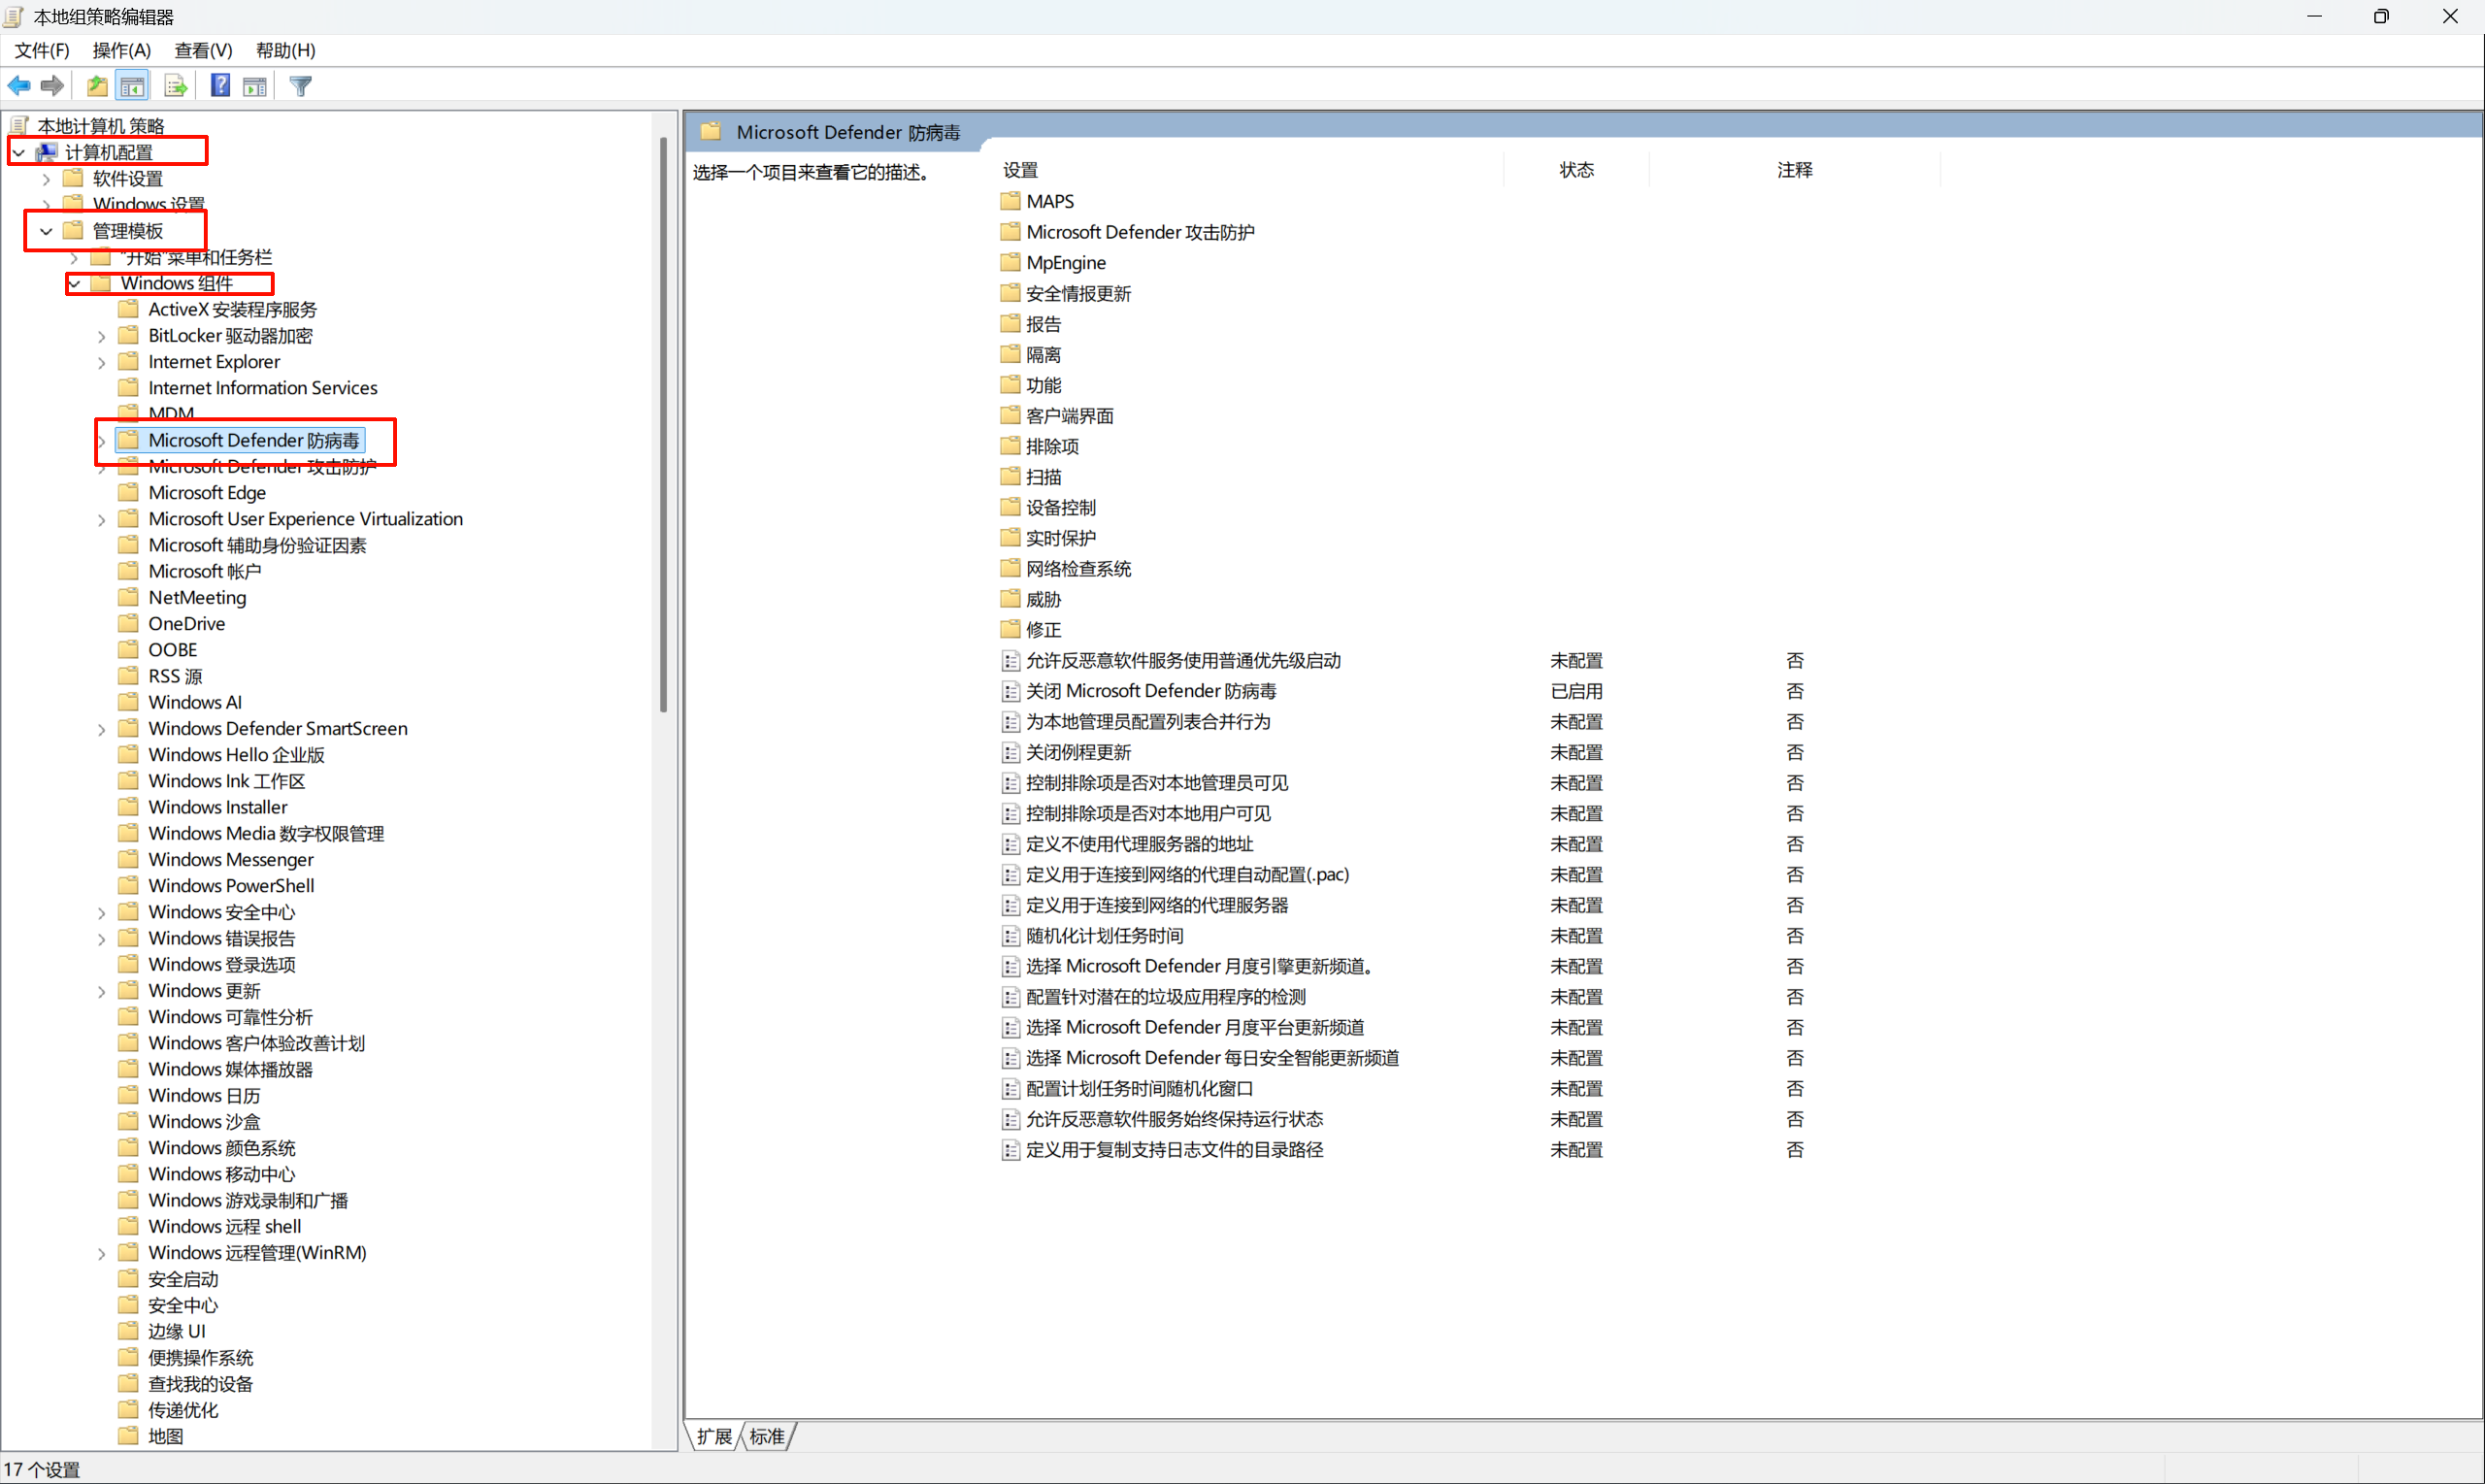Screen dimensions: 2485x1484
Task: Collapse the 管理模板 tree node
Action: [x=46, y=231]
